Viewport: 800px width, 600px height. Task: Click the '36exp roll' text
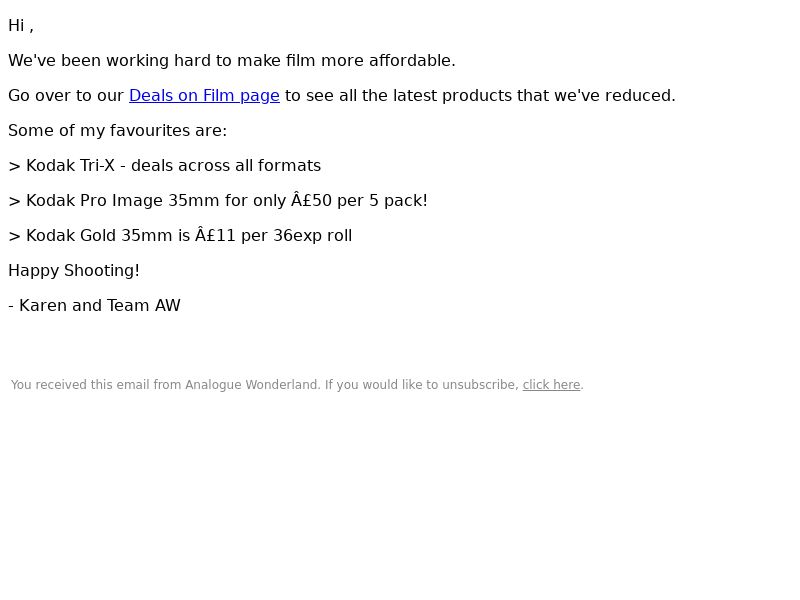[x=313, y=236]
